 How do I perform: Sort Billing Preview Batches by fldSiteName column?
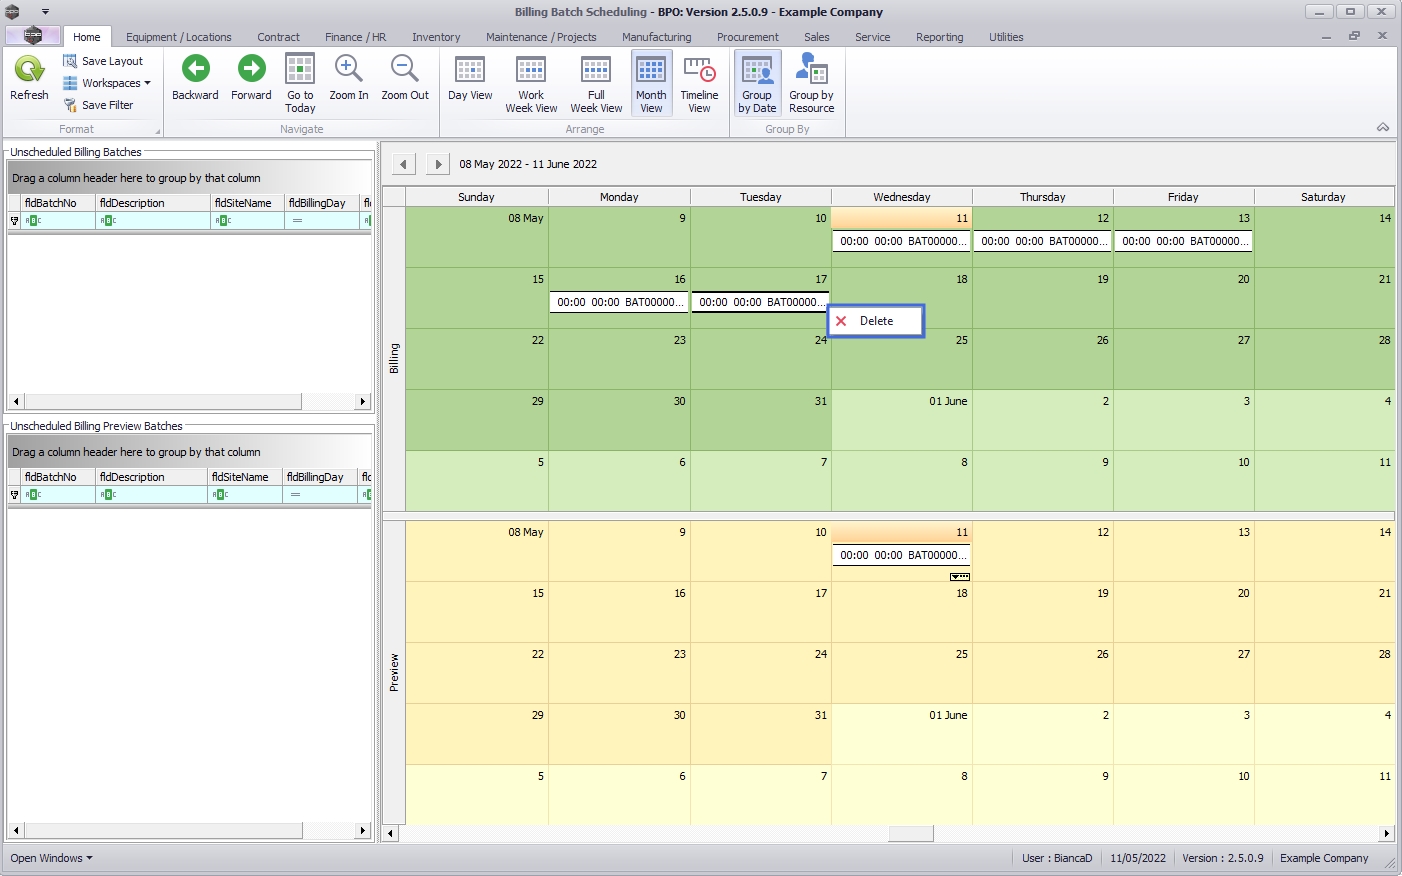[x=245, y=477]
